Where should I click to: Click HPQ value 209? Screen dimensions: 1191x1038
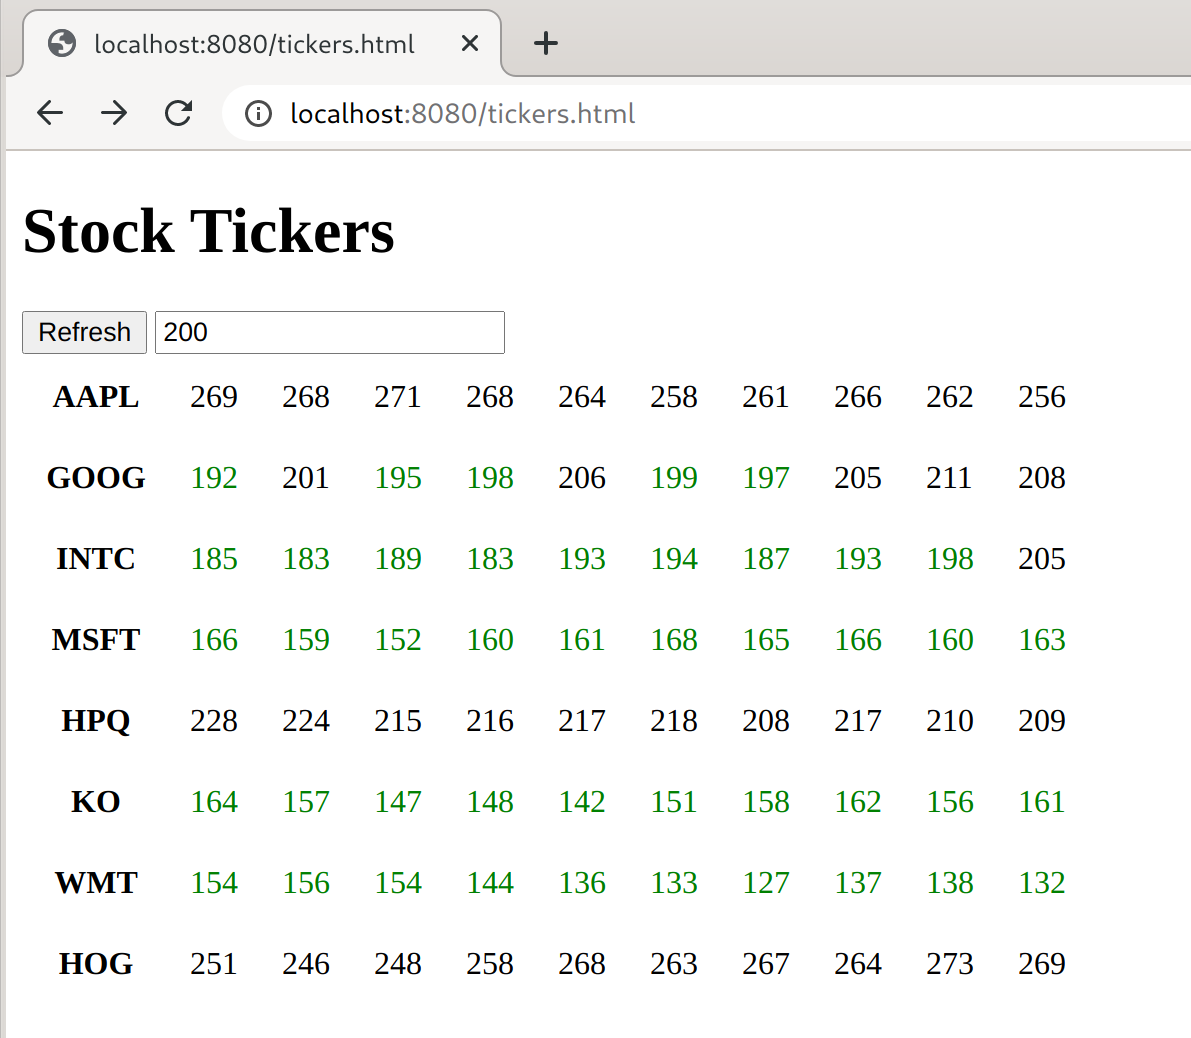pos(1042,721)
